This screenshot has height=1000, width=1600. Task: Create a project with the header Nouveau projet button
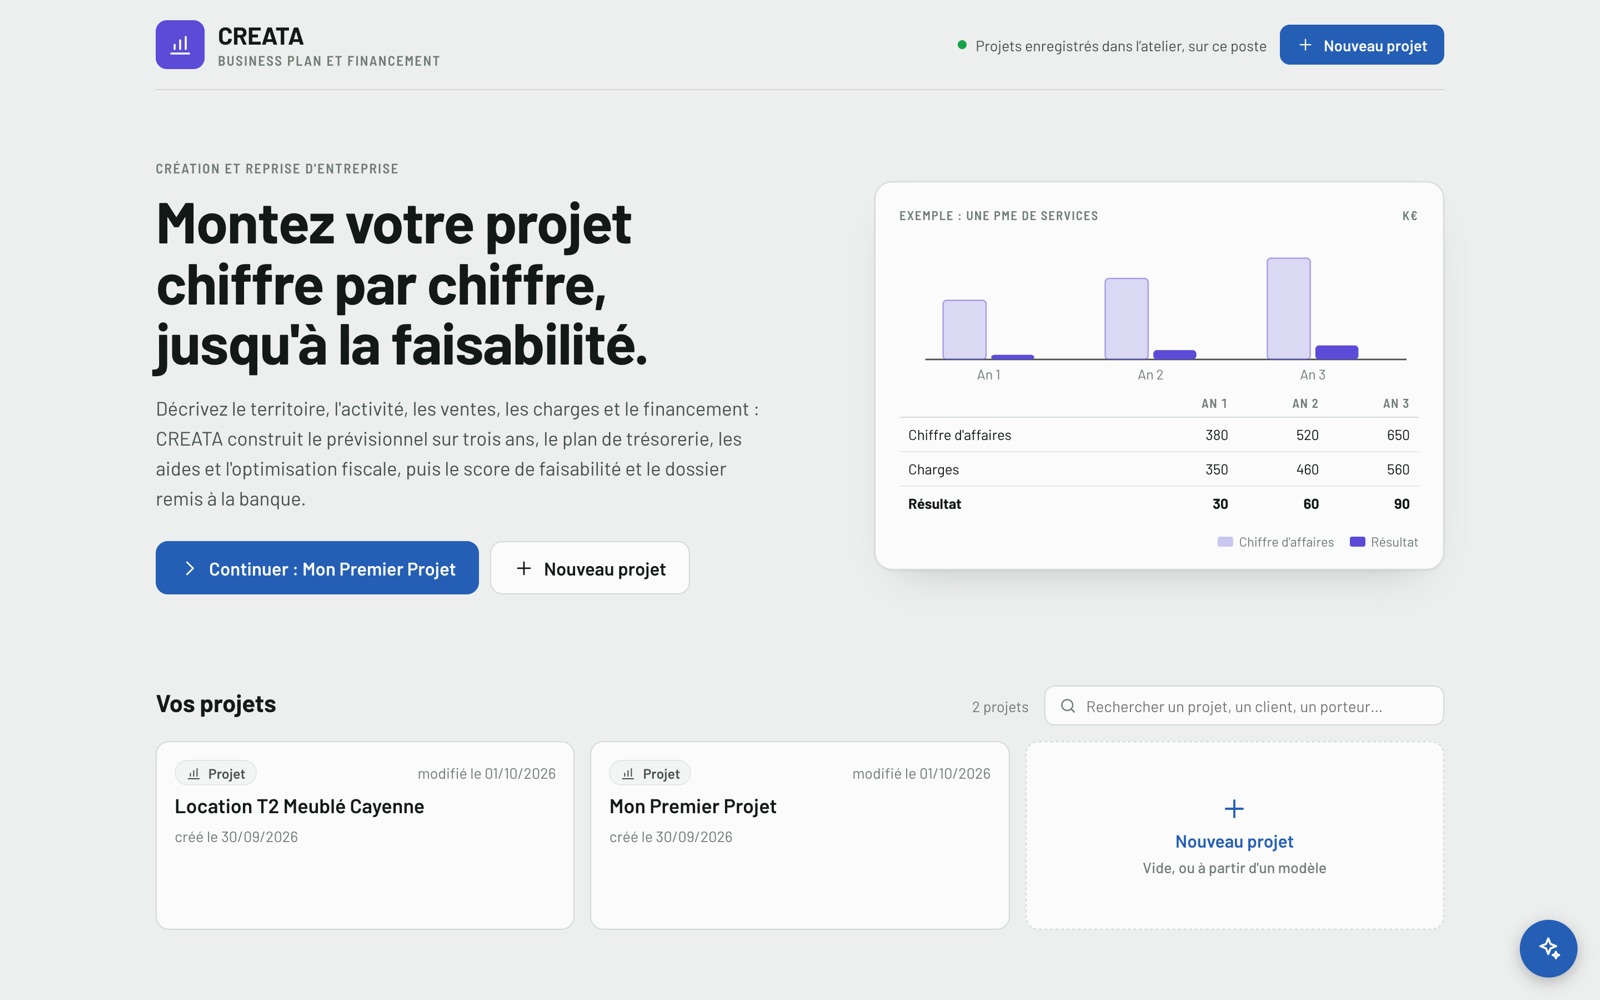(1361, 45)
